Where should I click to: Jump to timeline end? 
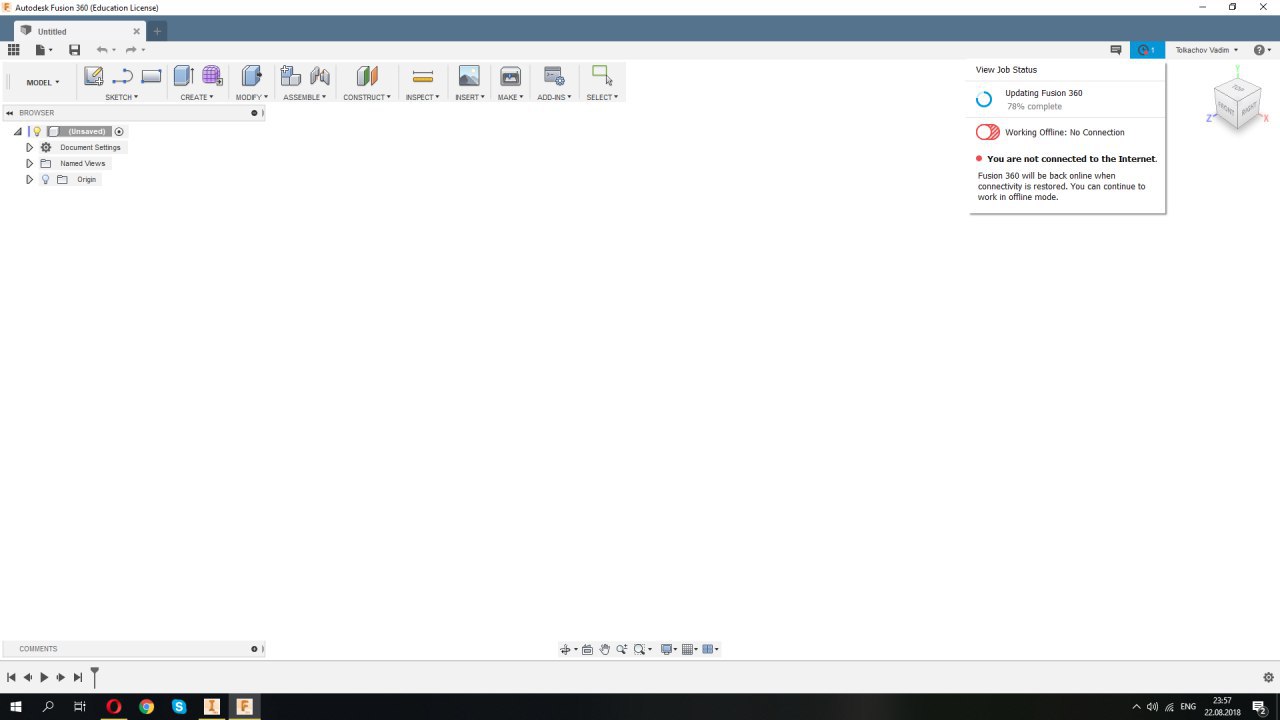click(78, 677)
